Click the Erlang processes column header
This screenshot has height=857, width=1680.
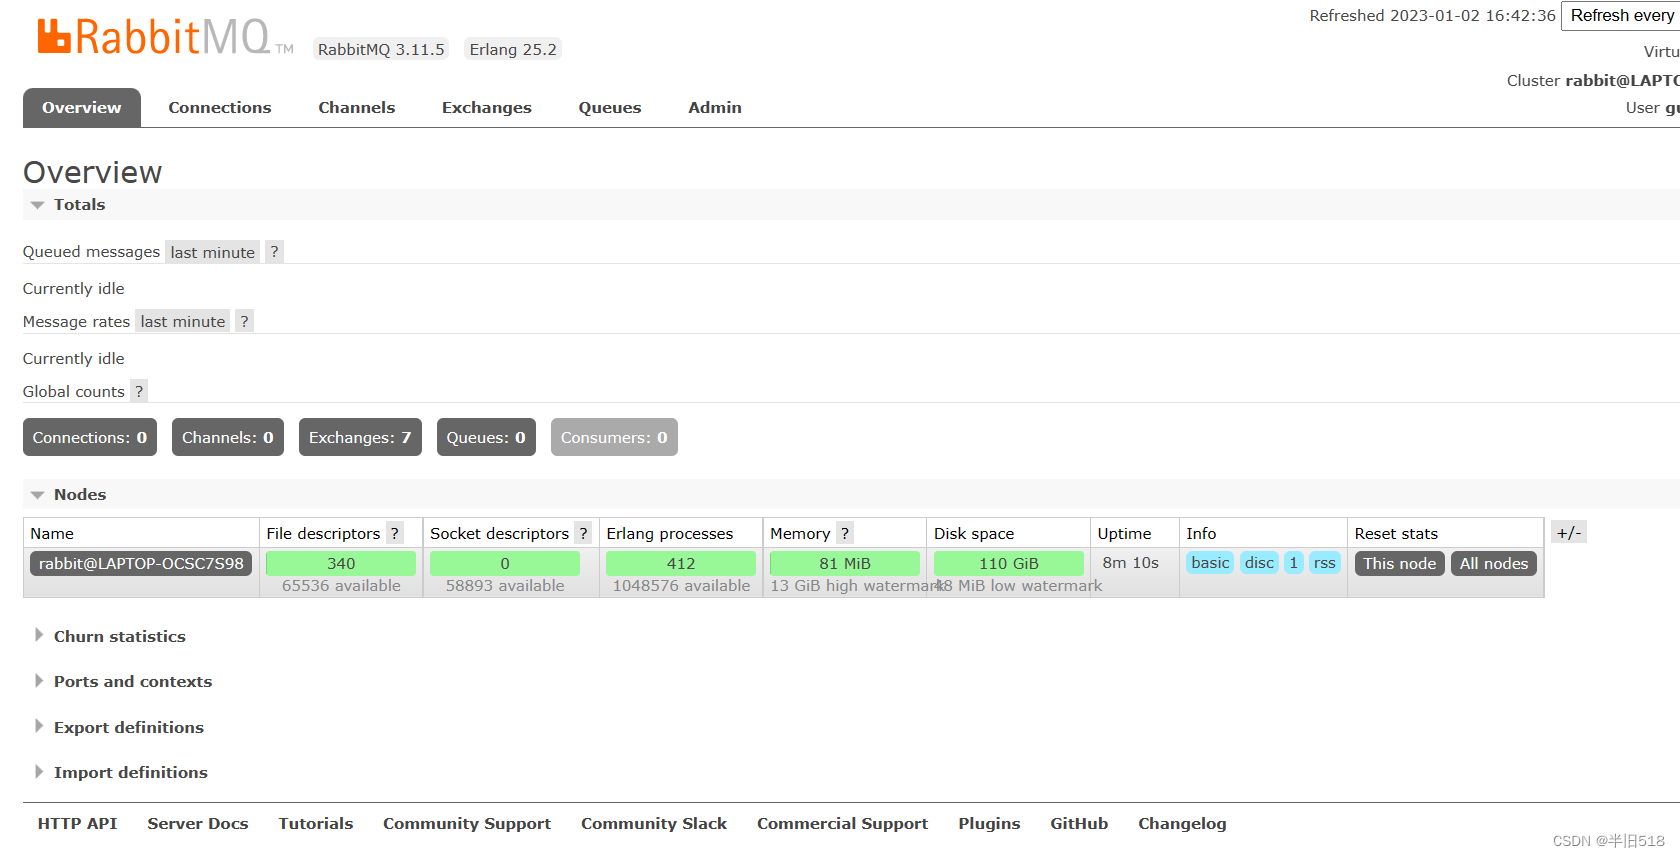pos(670,533)
